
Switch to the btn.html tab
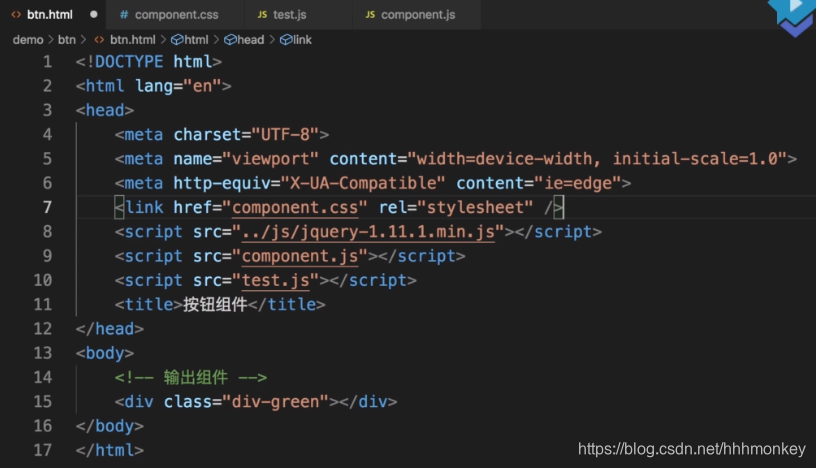pyautogui.click(x=52, y=15)
